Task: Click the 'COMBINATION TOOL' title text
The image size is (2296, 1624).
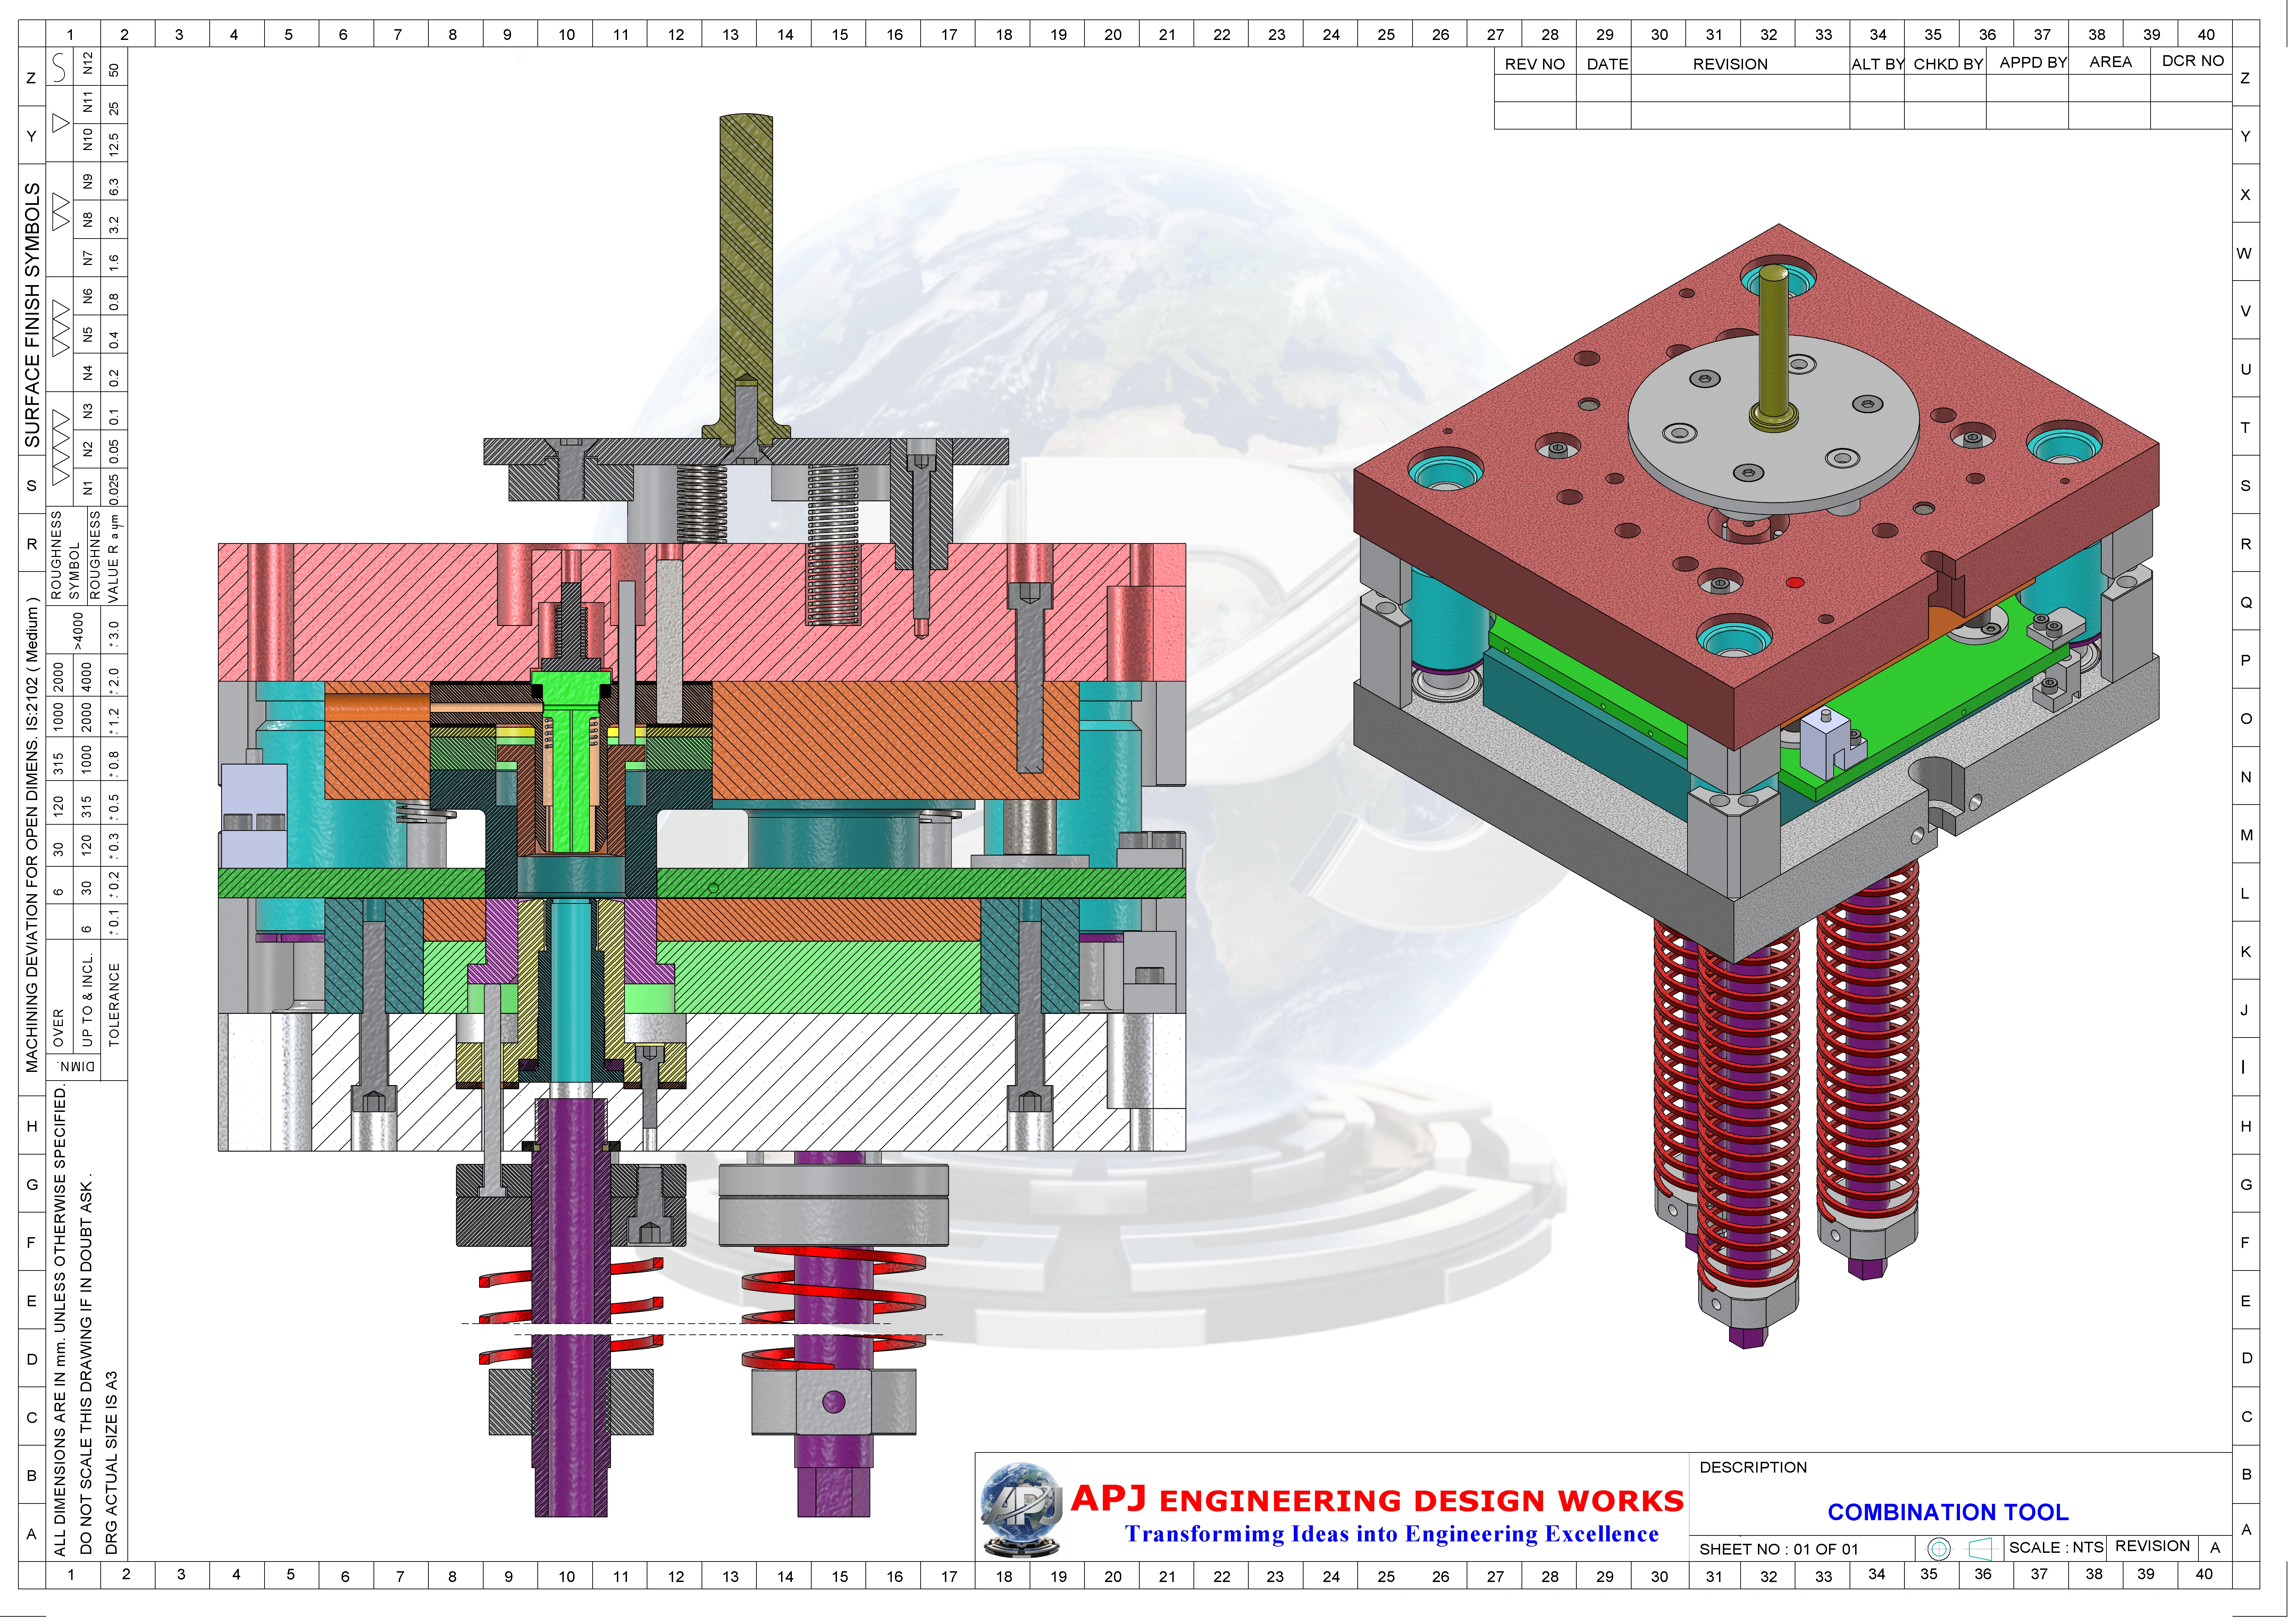Action: (1948, 1512)
